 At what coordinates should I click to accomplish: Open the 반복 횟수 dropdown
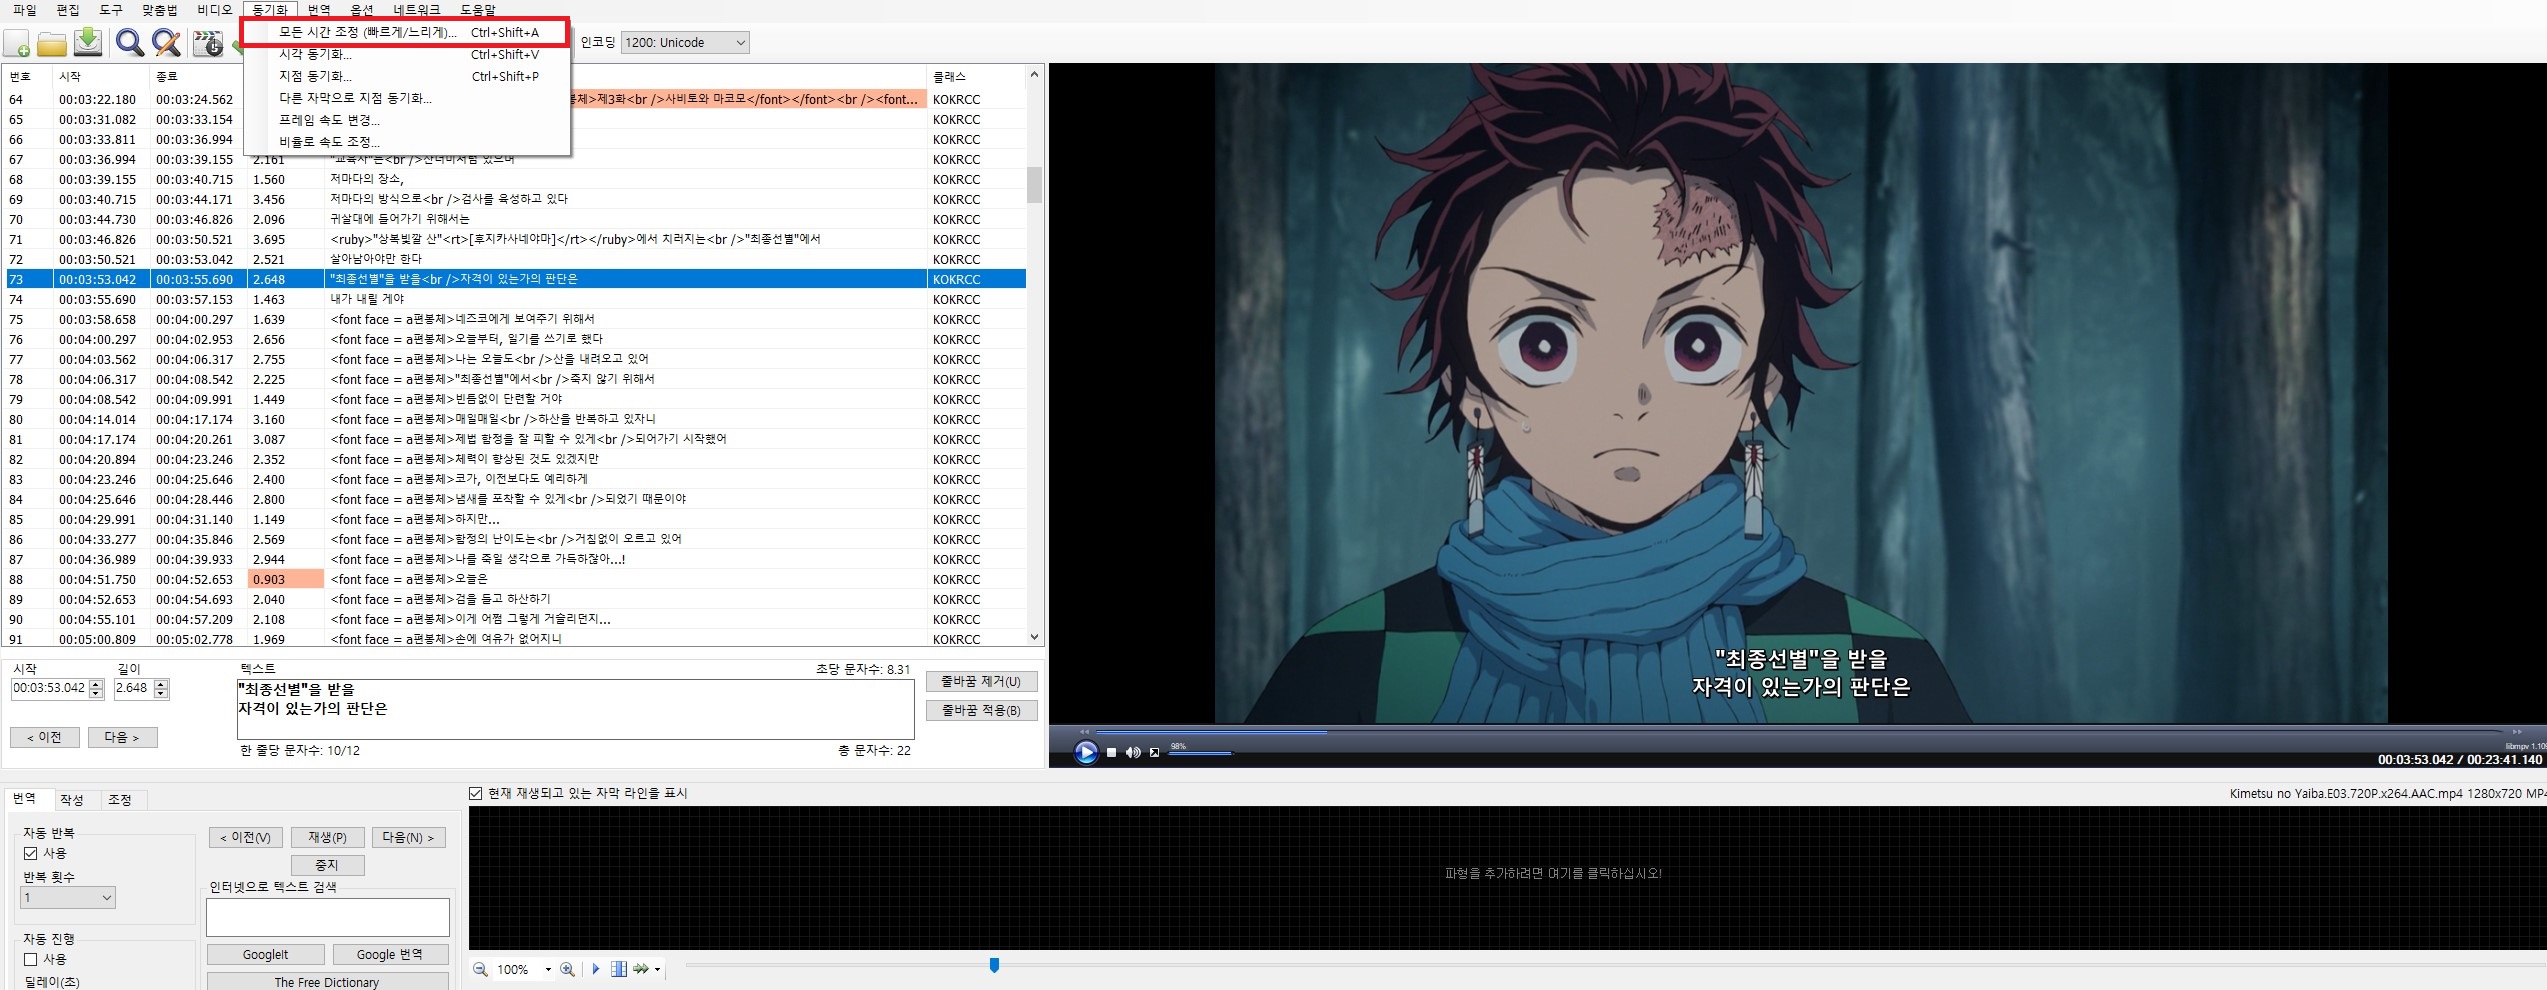[x=68, y=897]
